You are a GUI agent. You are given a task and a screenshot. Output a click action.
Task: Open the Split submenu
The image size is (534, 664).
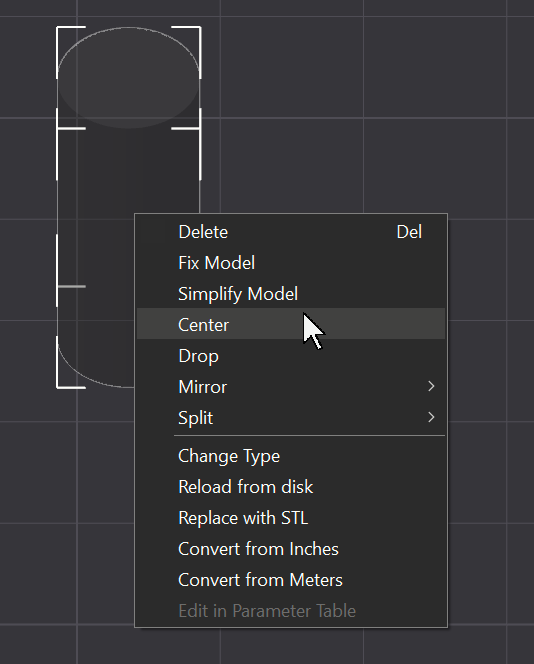point(291,418)
